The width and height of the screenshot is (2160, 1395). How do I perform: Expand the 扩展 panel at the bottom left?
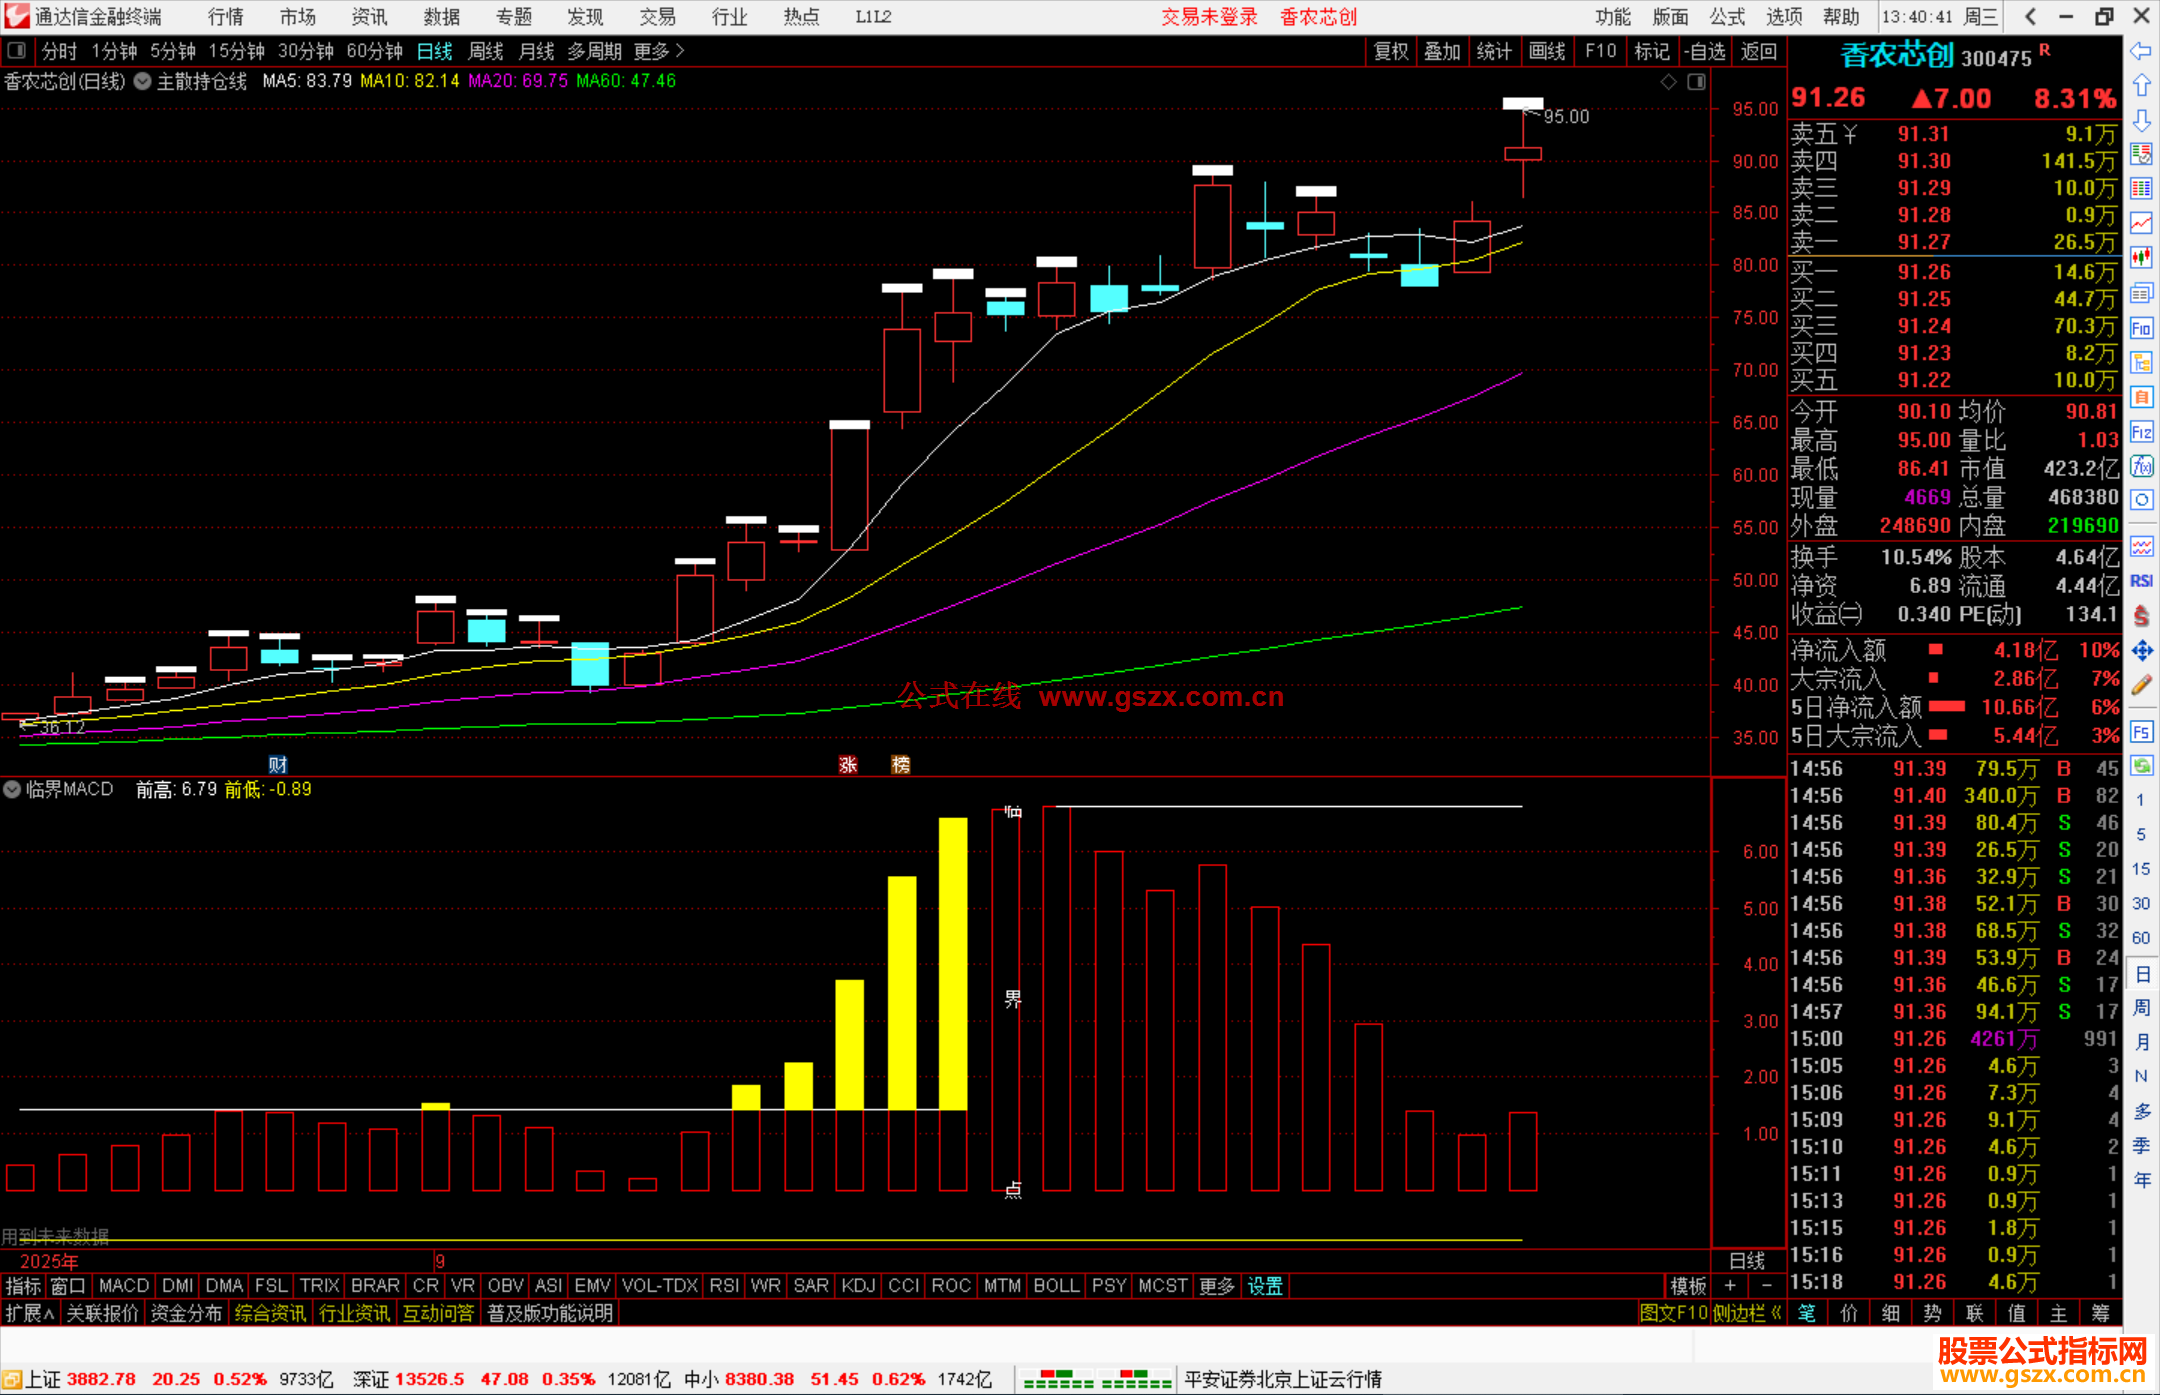(30, 1313)
